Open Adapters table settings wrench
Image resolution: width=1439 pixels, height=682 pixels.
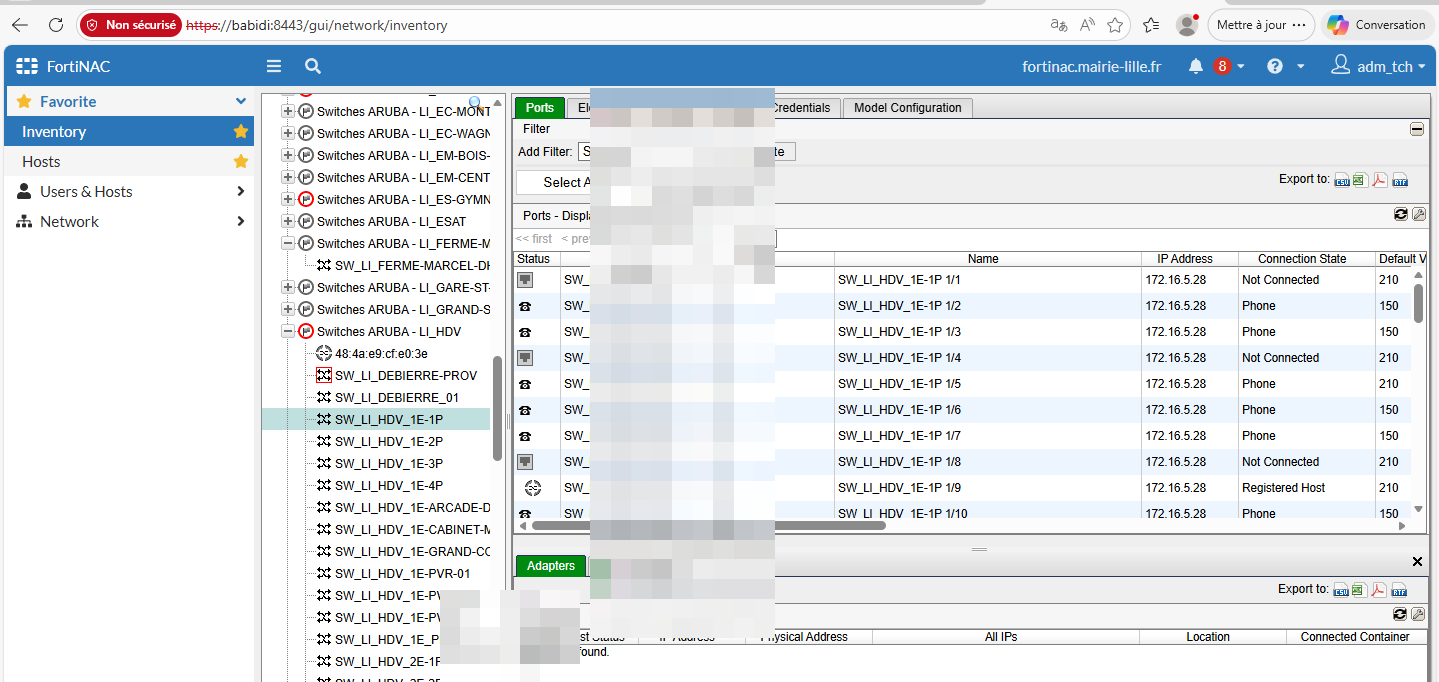click(1418, 614)
